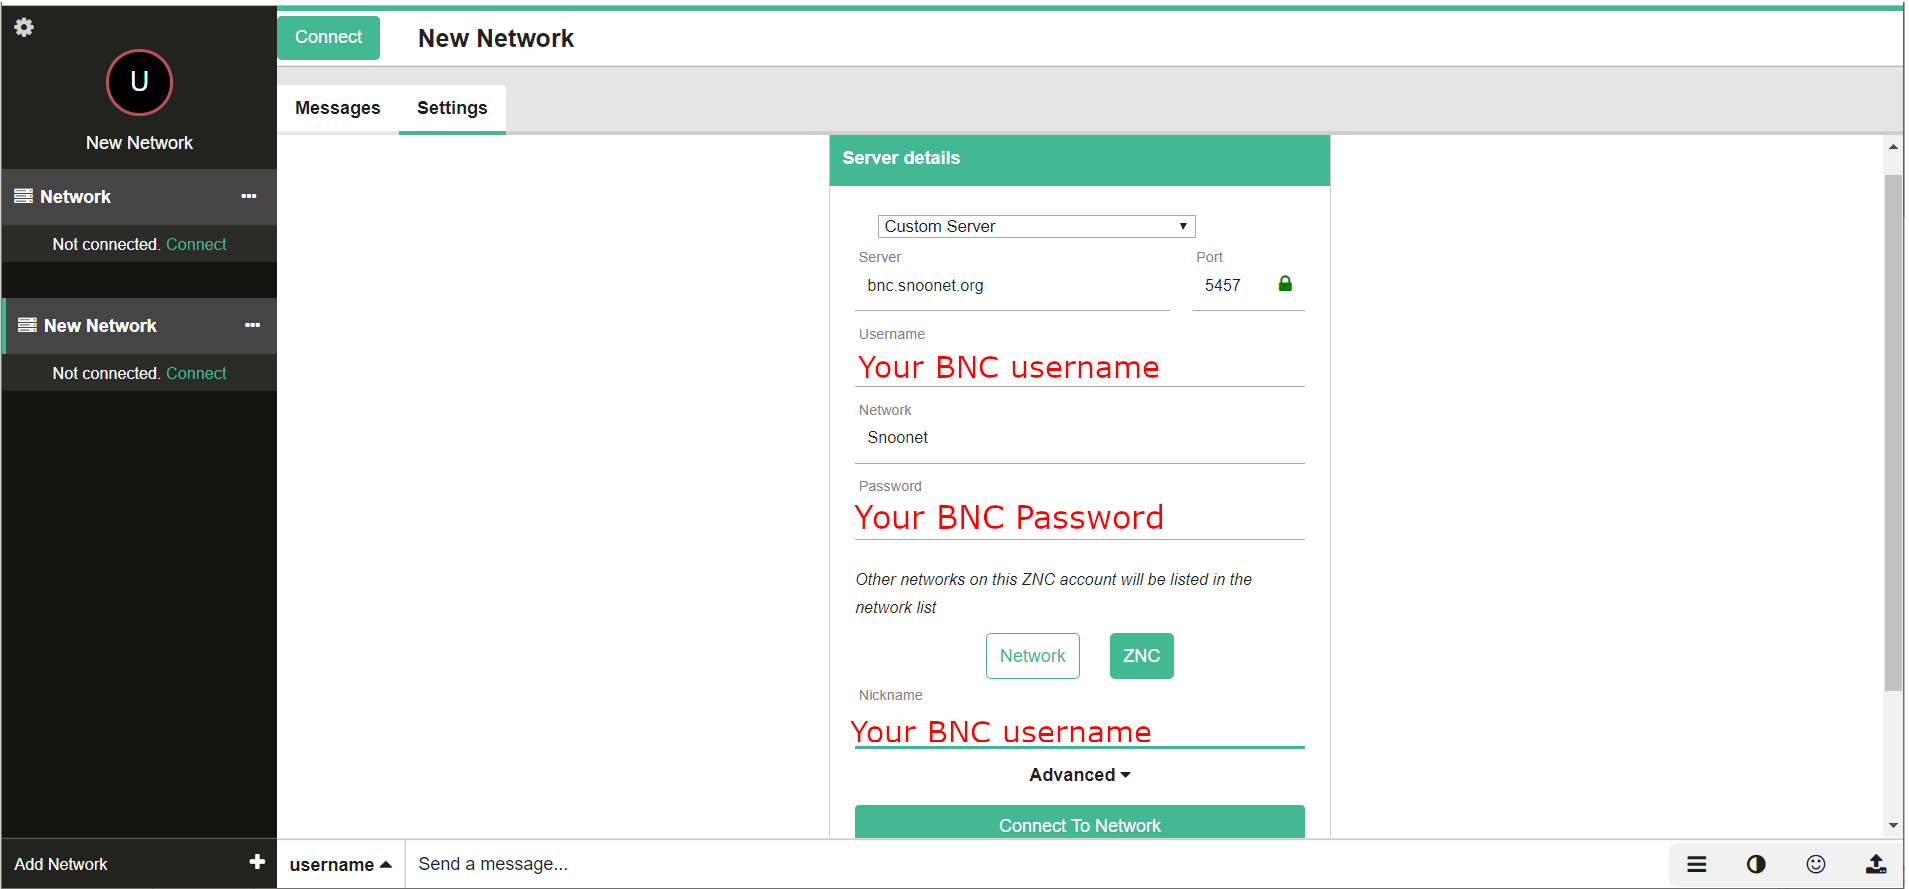Expand the Advanced section

1079,775
